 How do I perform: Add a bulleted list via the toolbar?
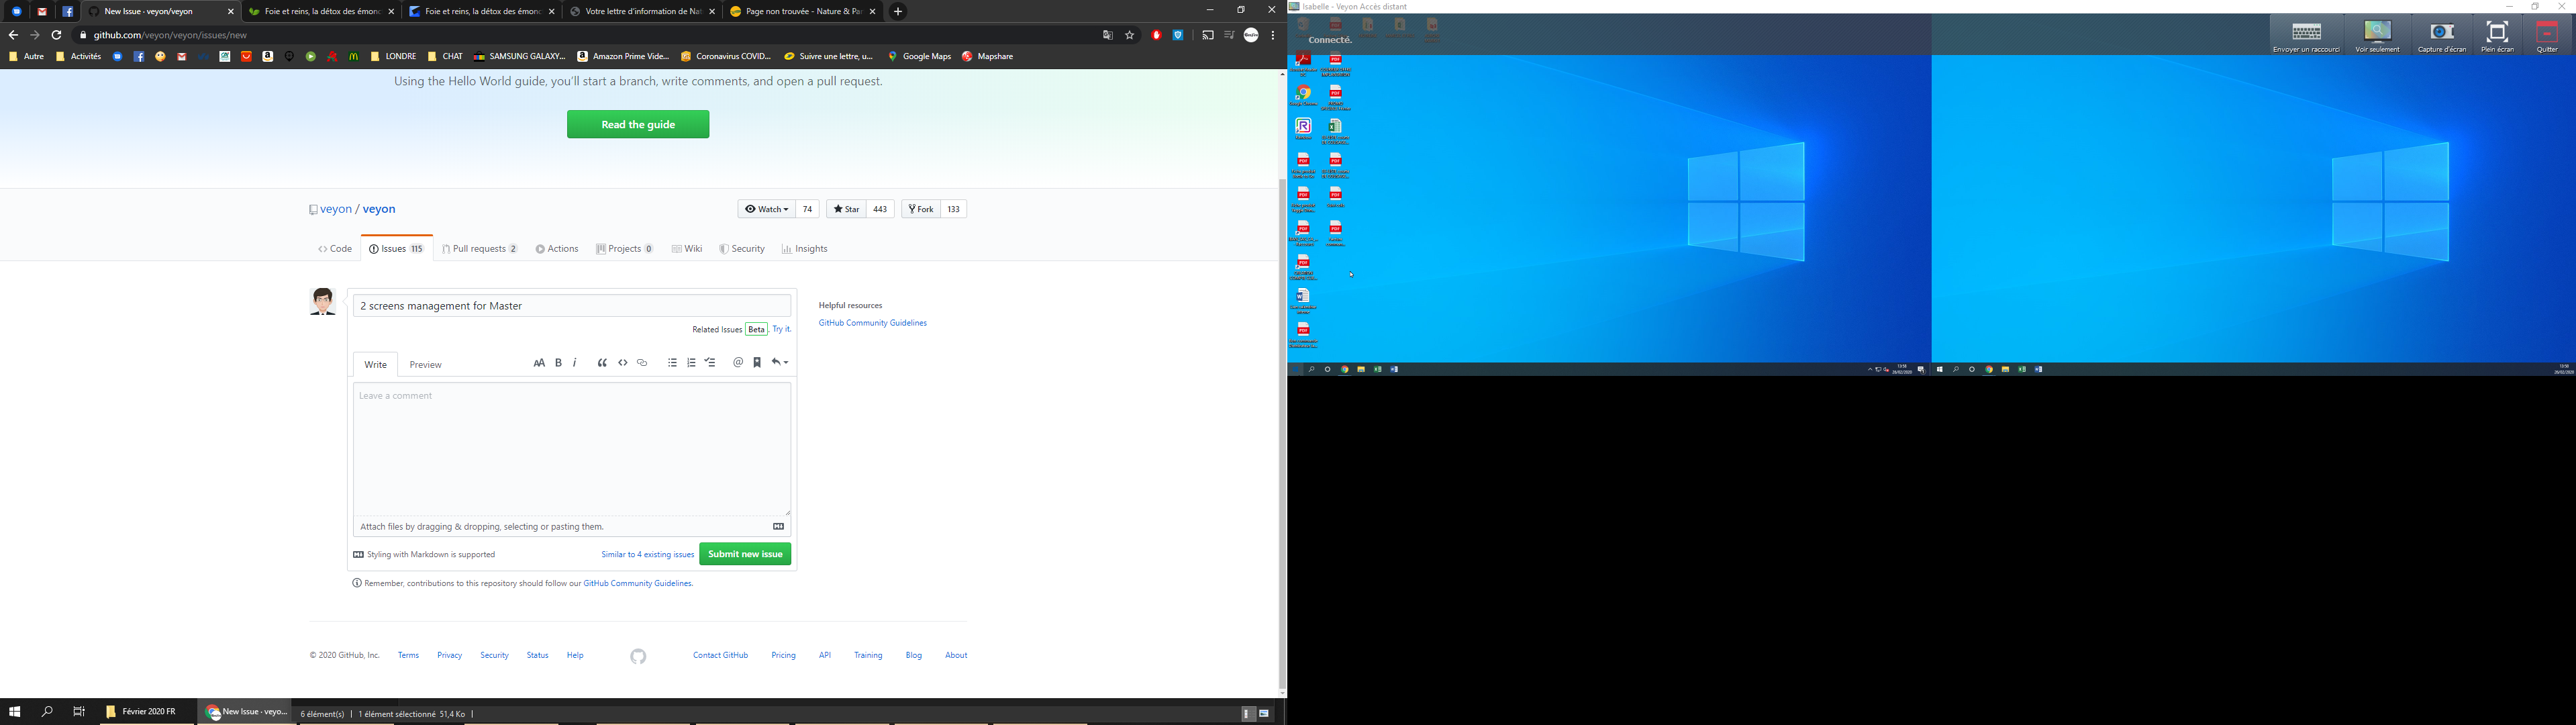point(672,362)
